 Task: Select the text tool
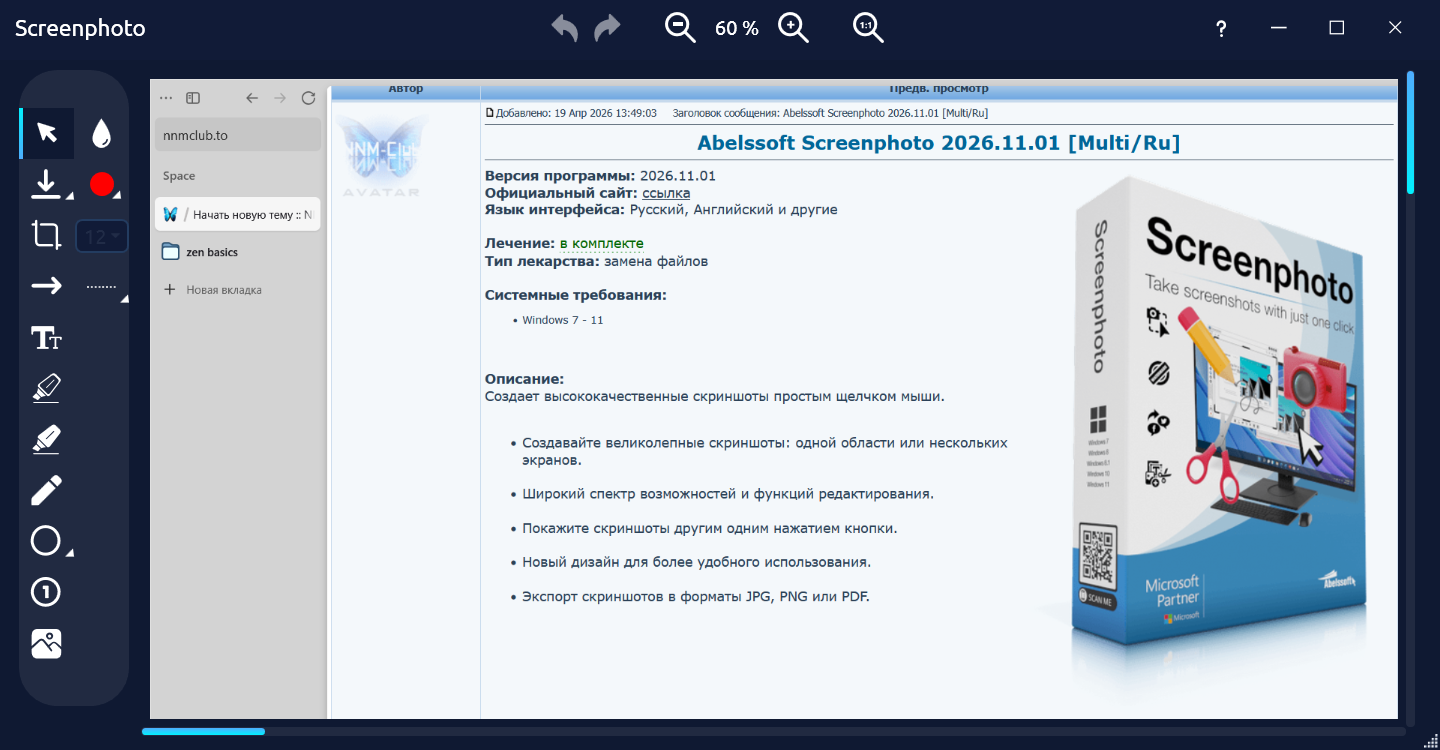pos(46,338)
